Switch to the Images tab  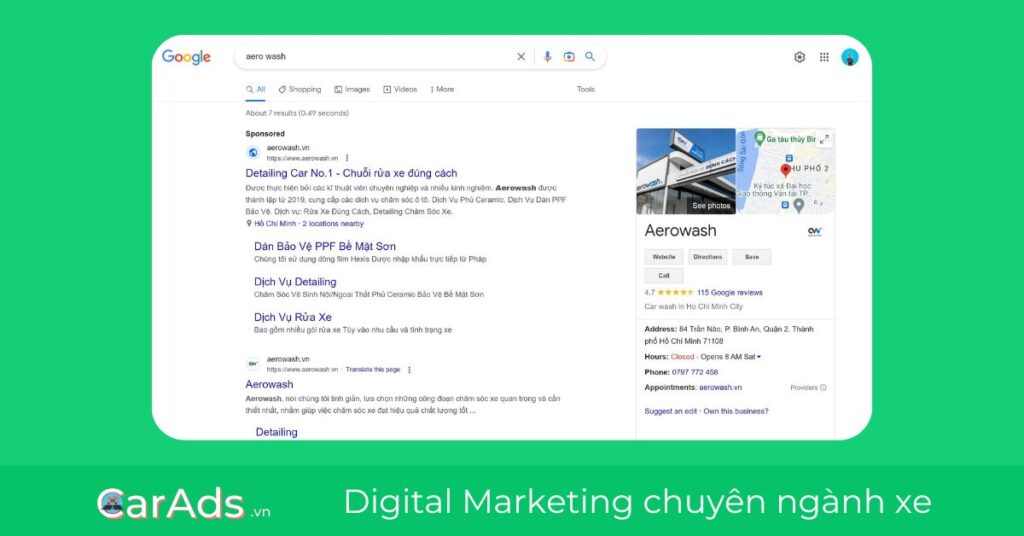click(x=352, y=89)
